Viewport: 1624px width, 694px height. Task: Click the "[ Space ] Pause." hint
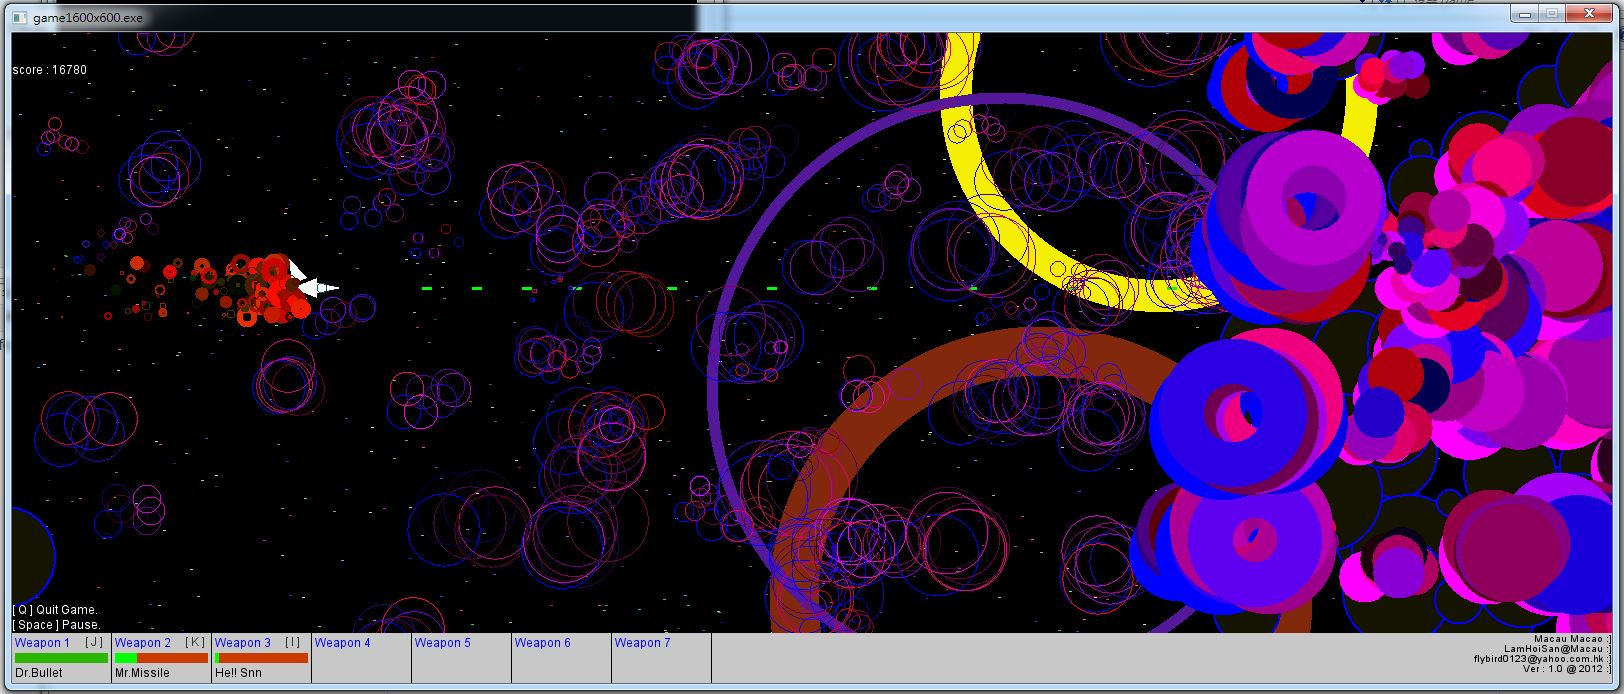[56, 625]
